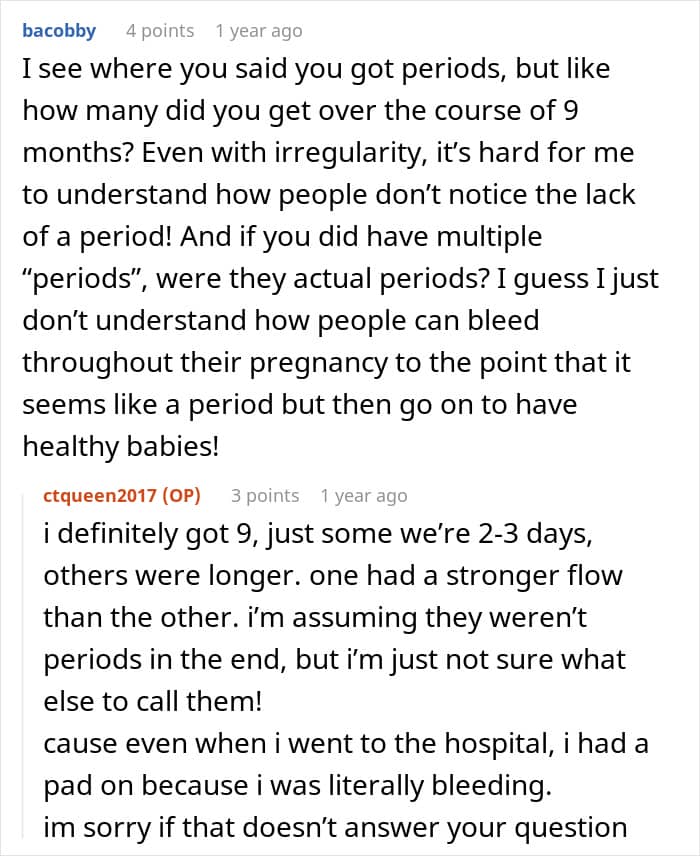Open the 1 year ago timestamp on bacobby's comment
The width and height of the screenshot is (700, 856).
click(x=258, y=31)
